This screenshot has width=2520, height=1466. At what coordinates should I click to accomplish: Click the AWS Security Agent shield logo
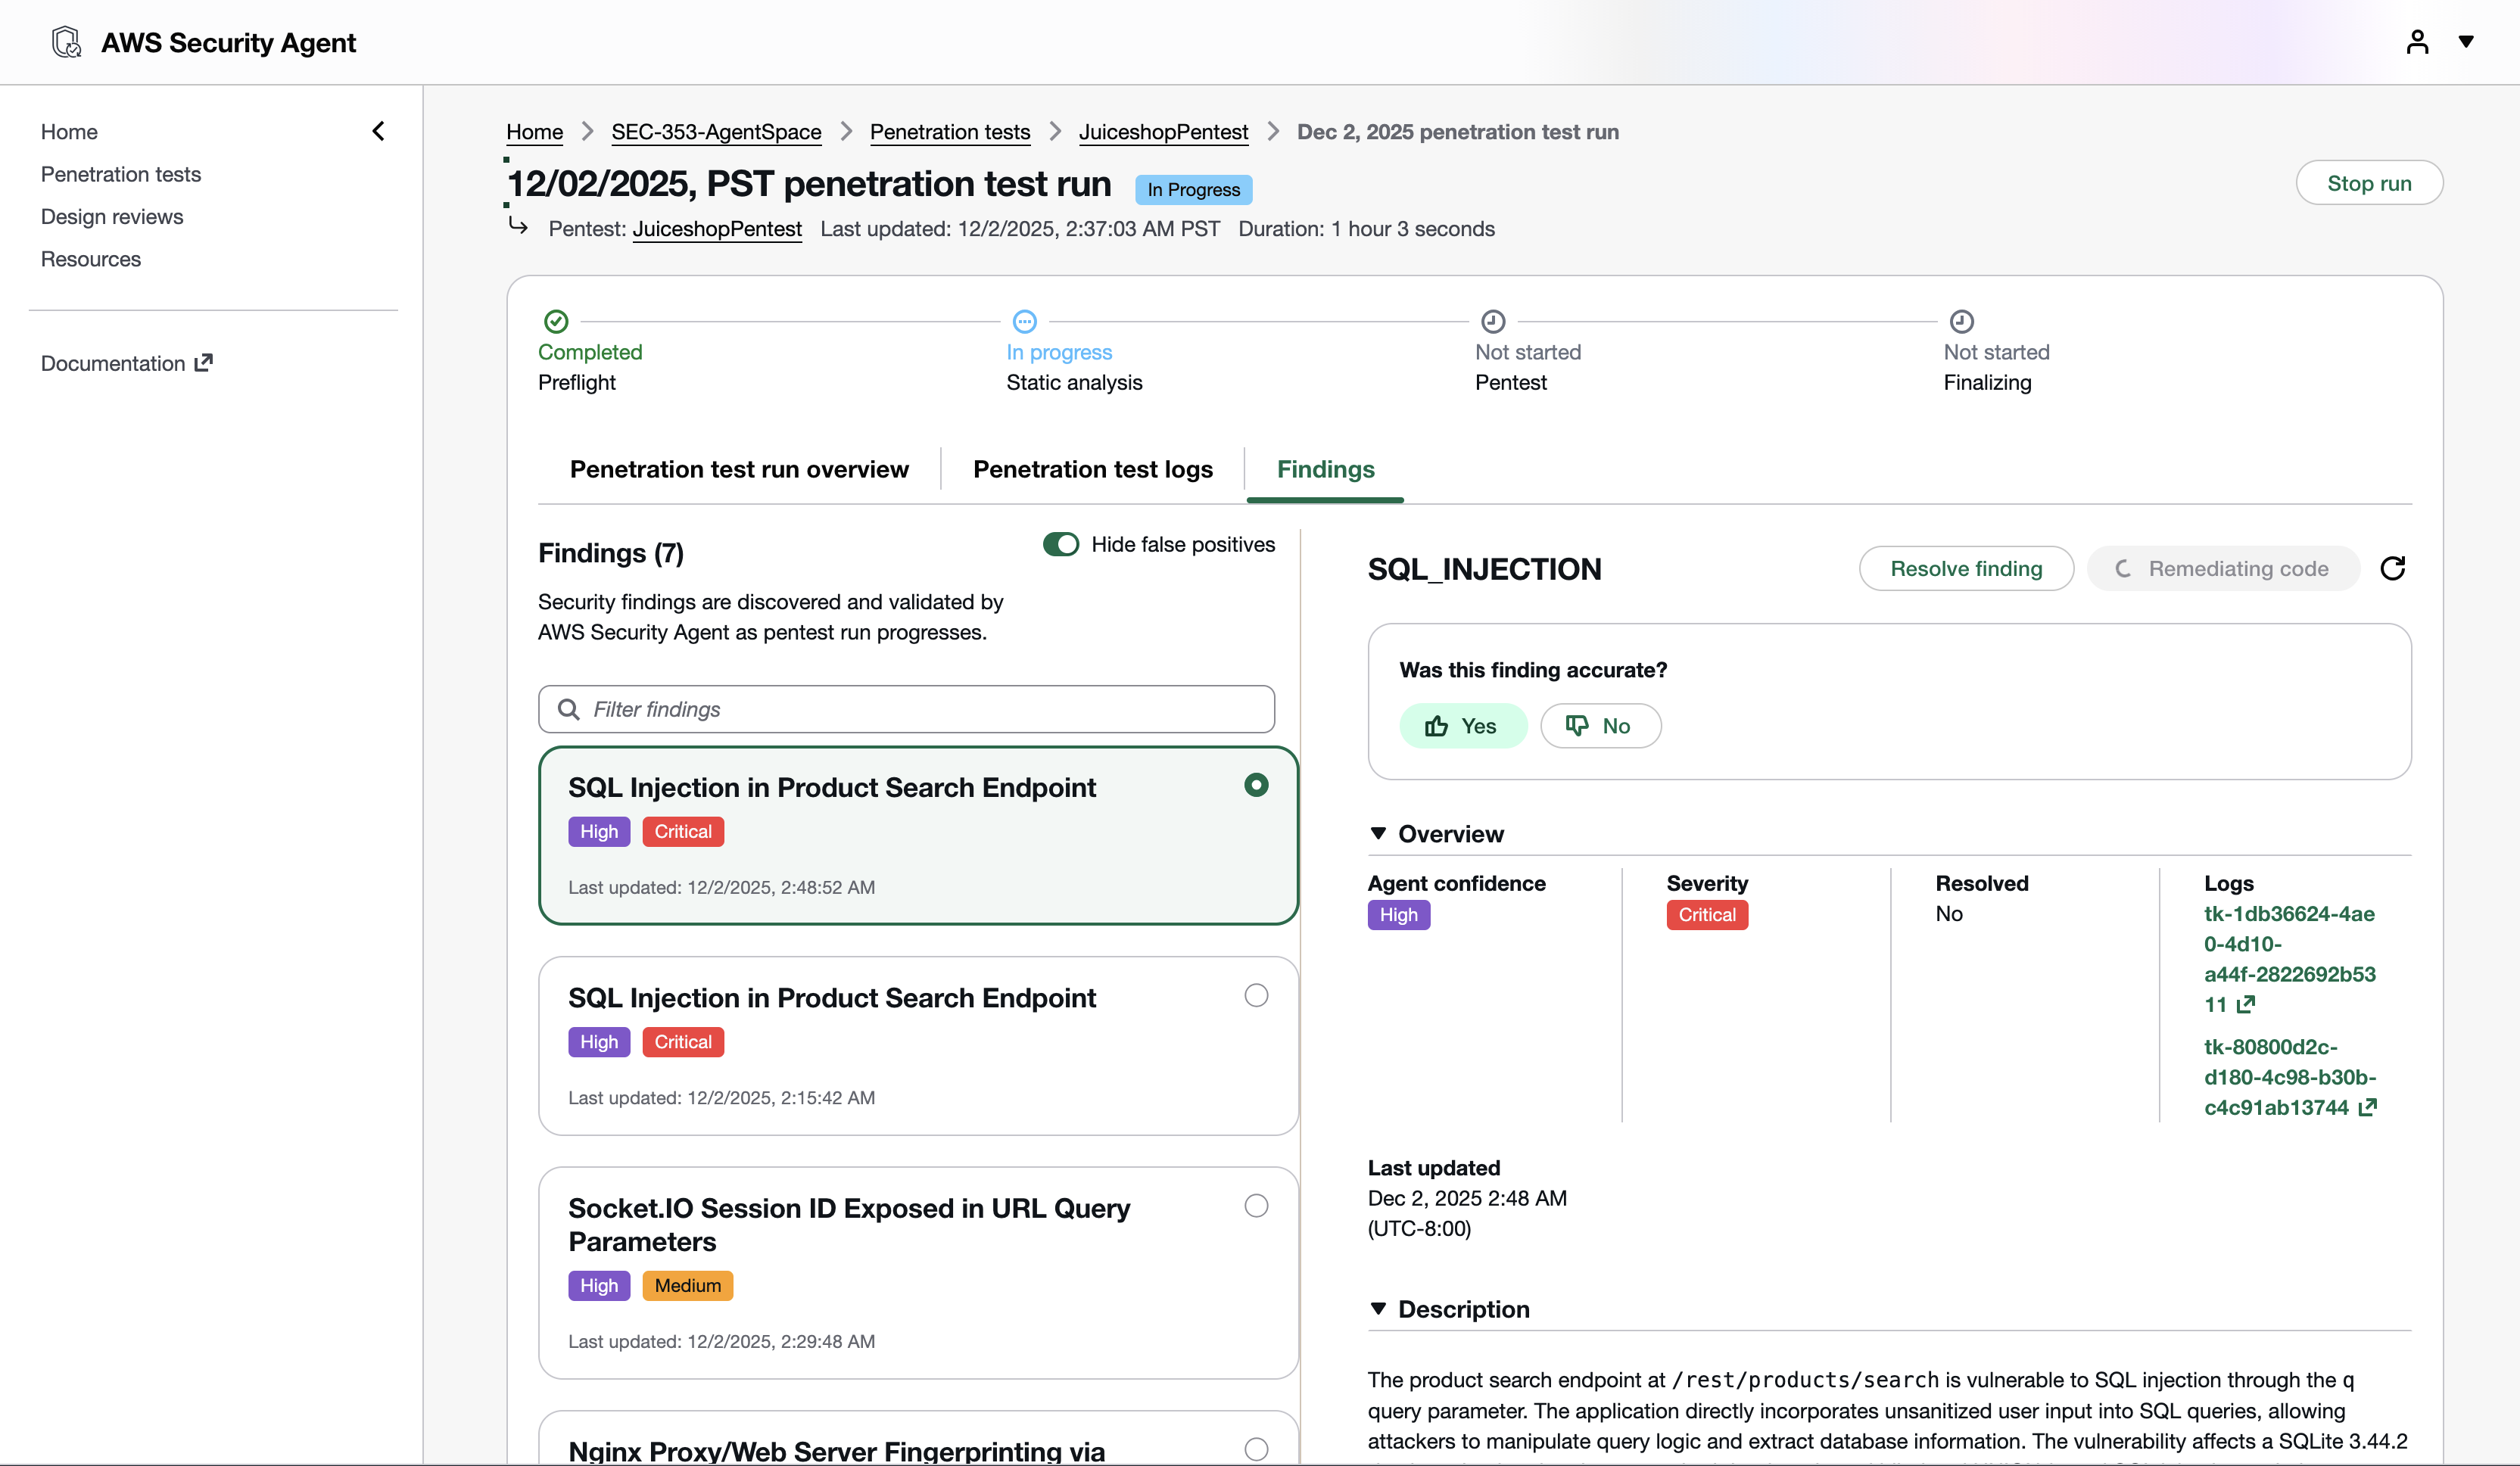pos(66,42)
